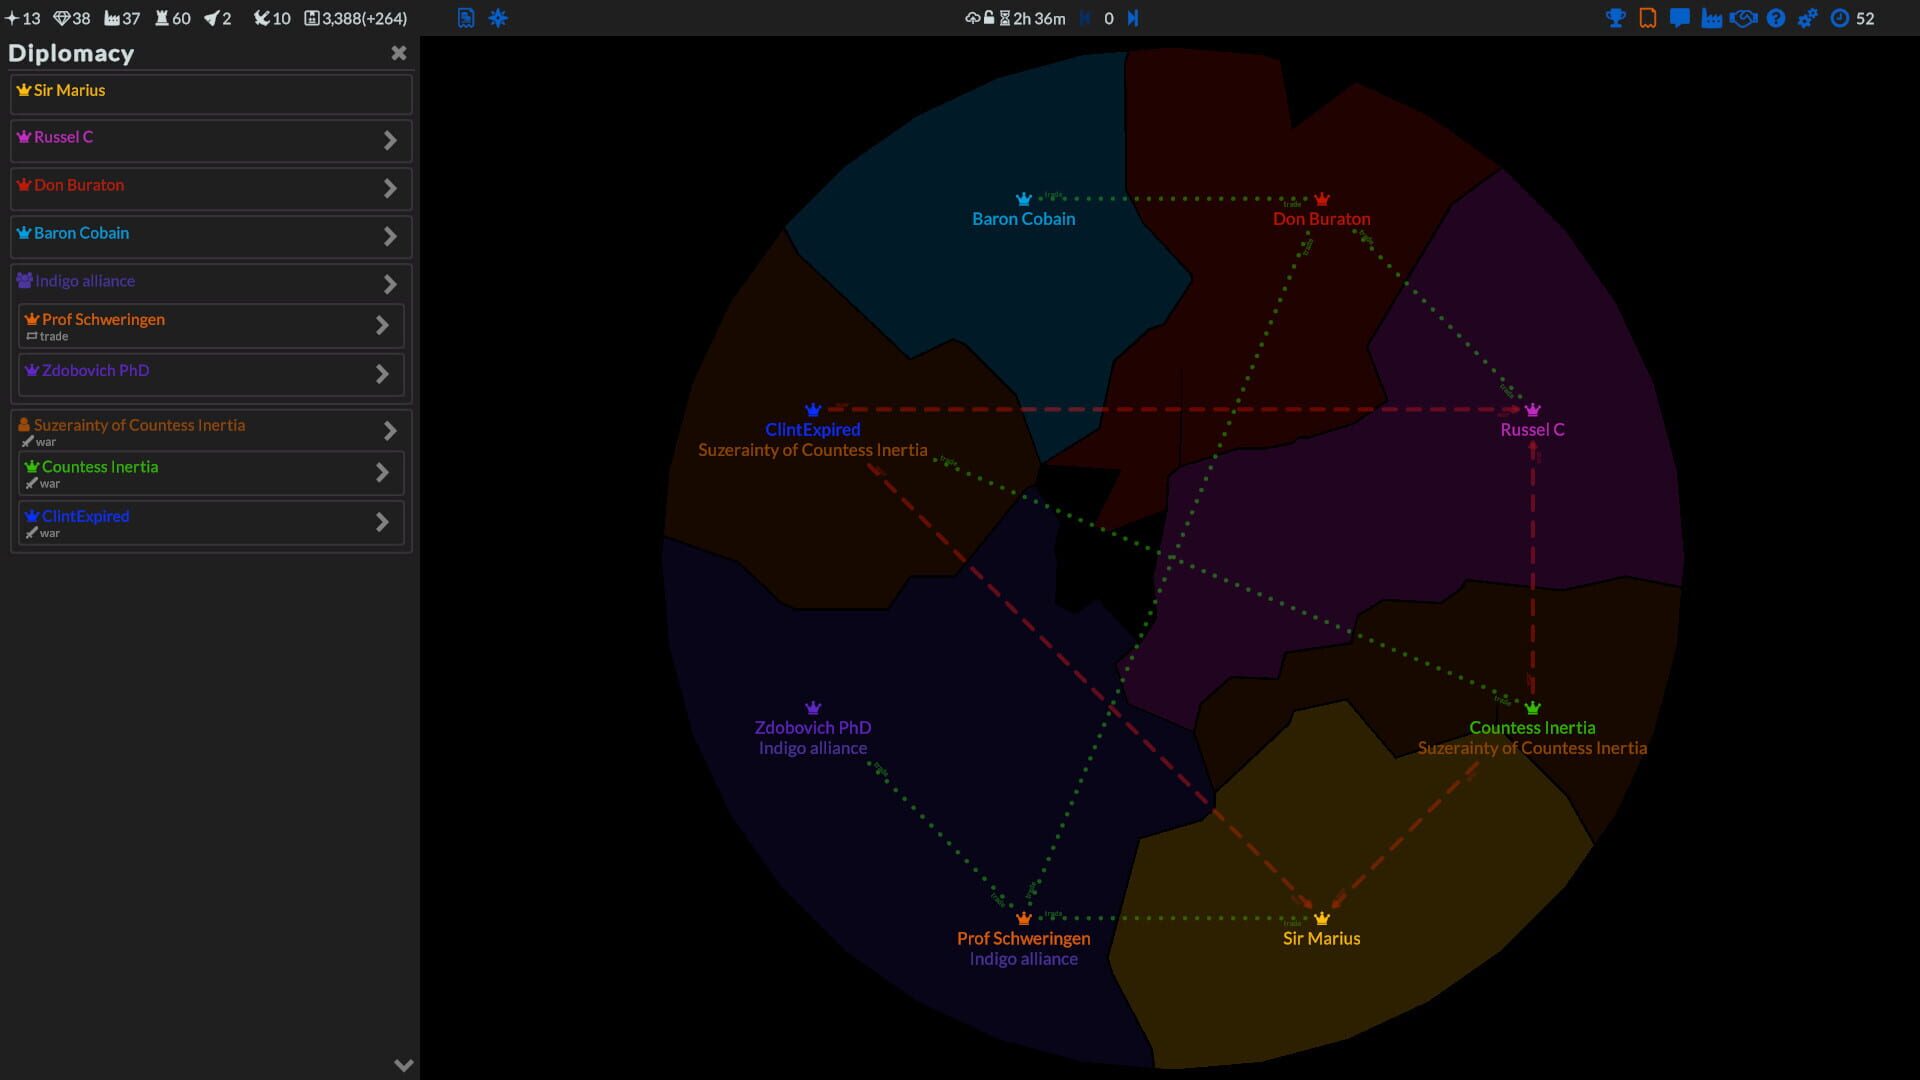Open the orange bookmark/scroll panel

point(1646,17)
